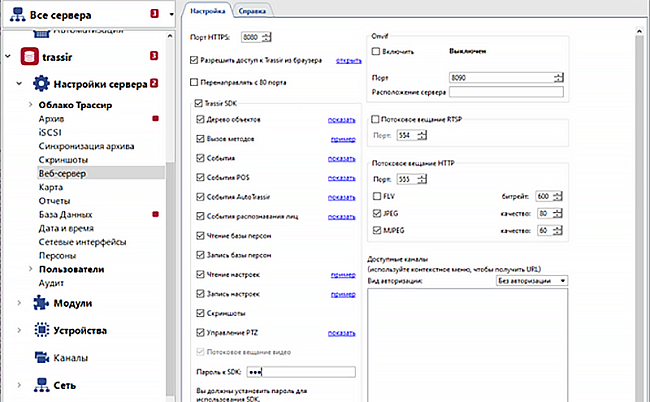Click пример link for Вызов методов

pos(343,139)
